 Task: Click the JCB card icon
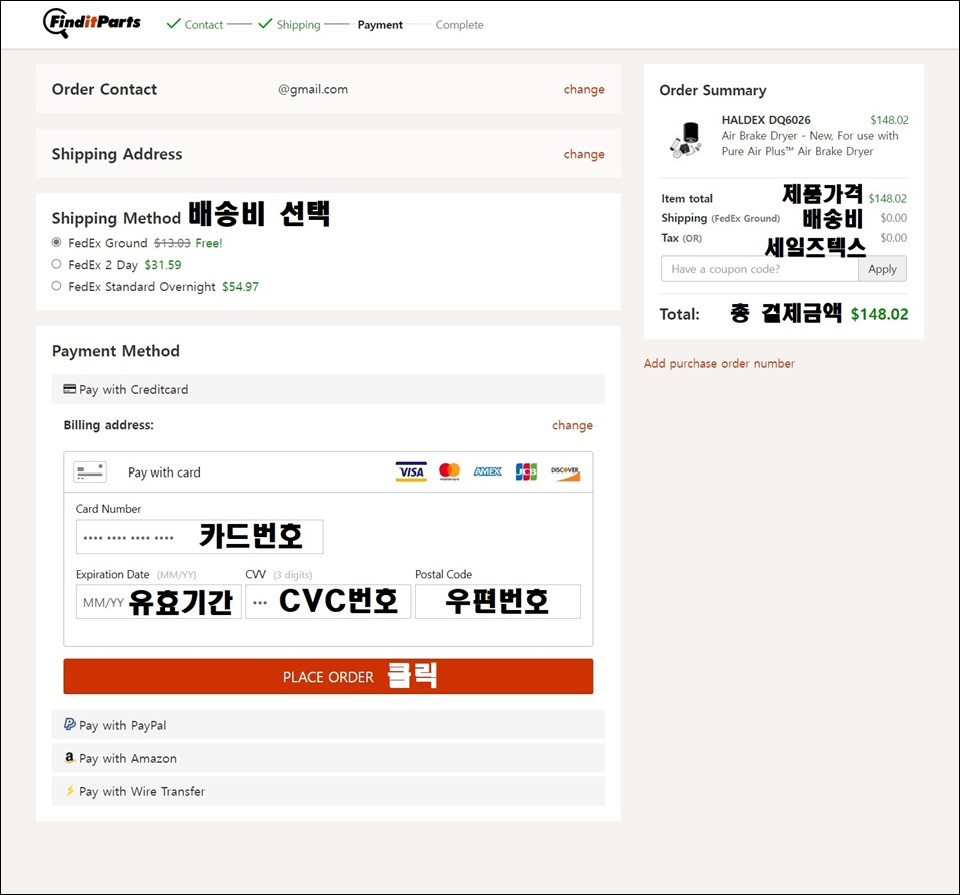click(526, 471)
